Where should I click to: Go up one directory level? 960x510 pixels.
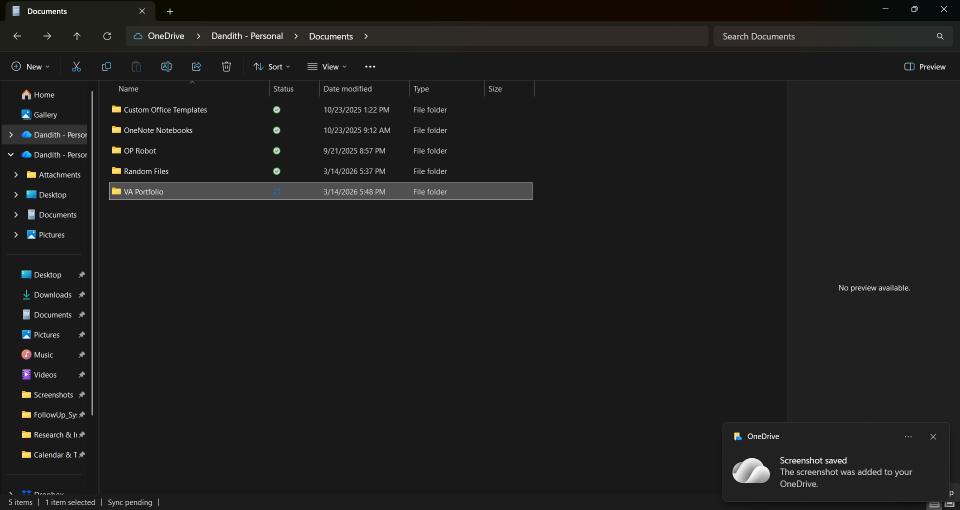tap(77, 36)
